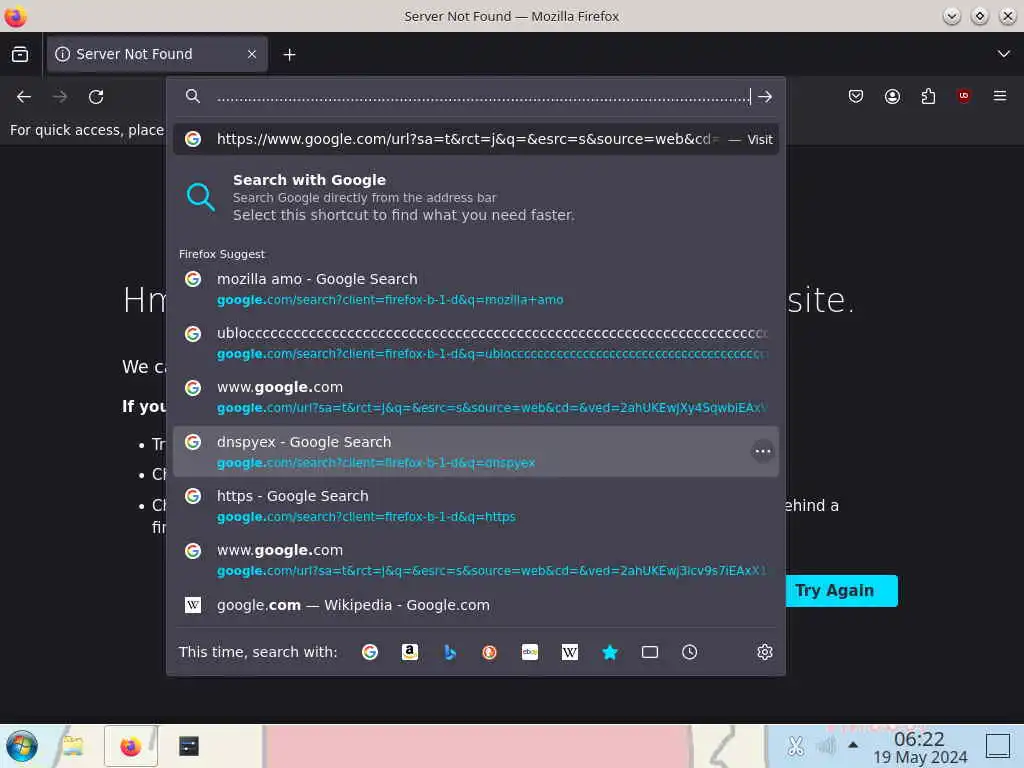Visit the google.com/url top suggestion
The image size is (1024, 768).
[x=475, y=139]
